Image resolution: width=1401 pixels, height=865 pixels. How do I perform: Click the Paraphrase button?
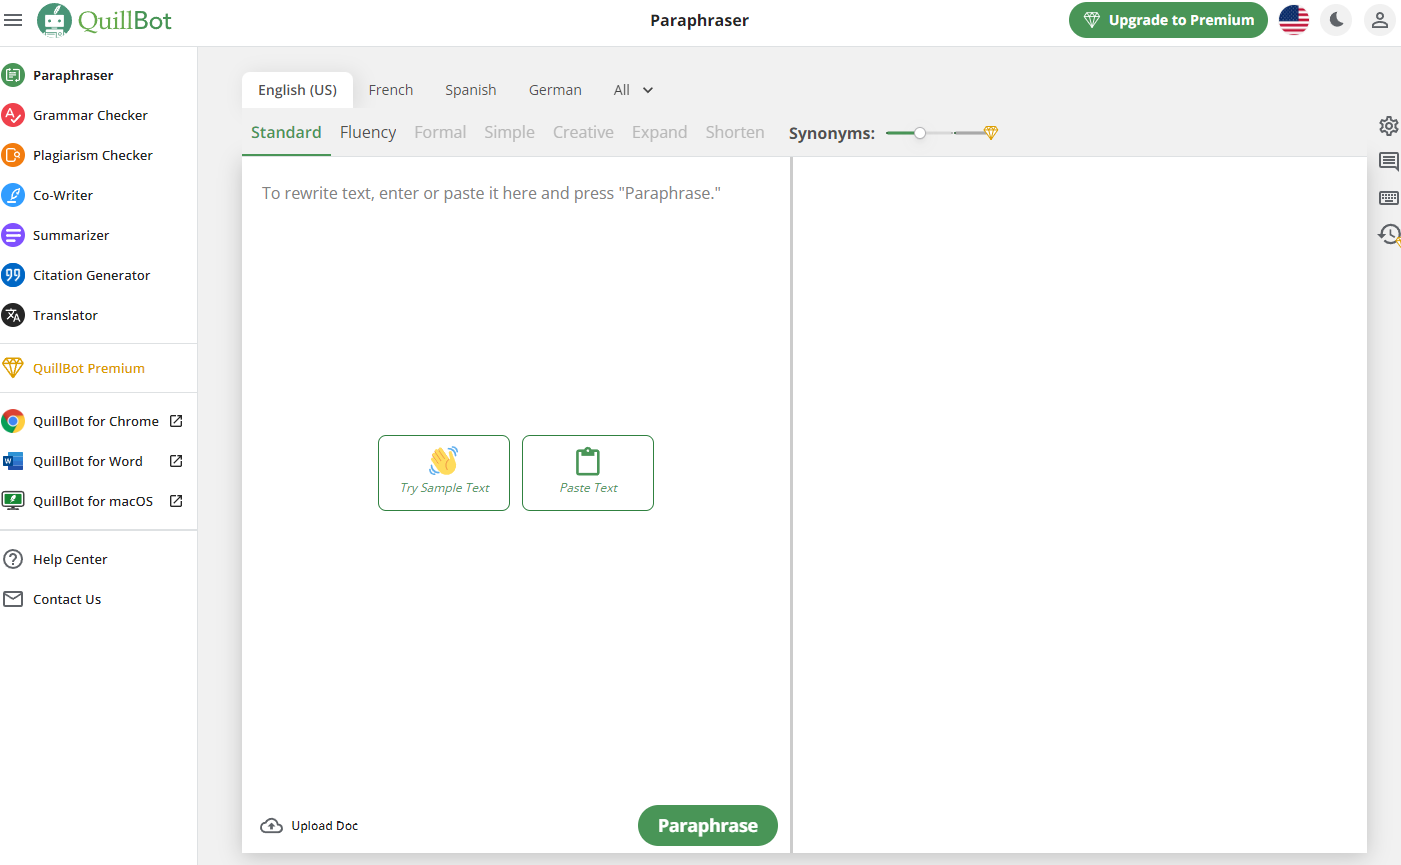708,826
